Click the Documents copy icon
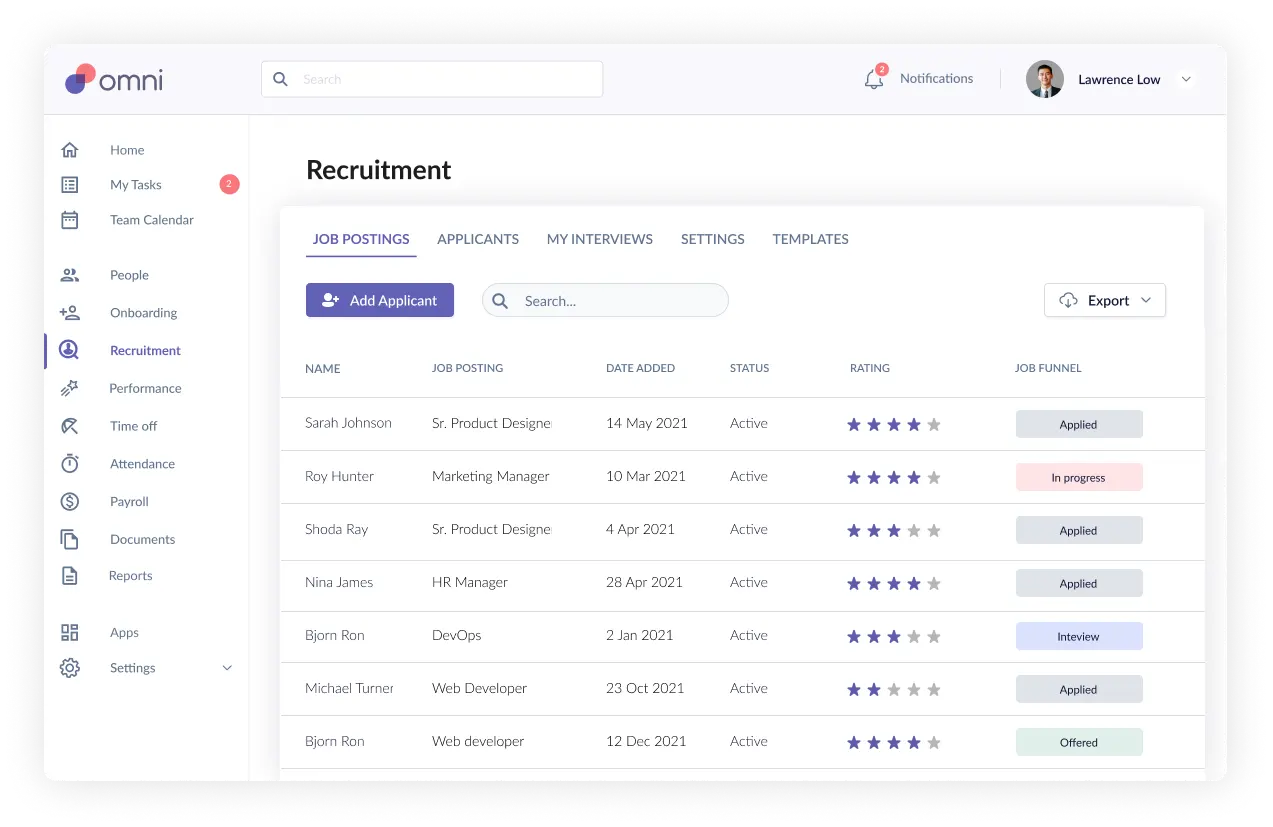 [70, 540]
